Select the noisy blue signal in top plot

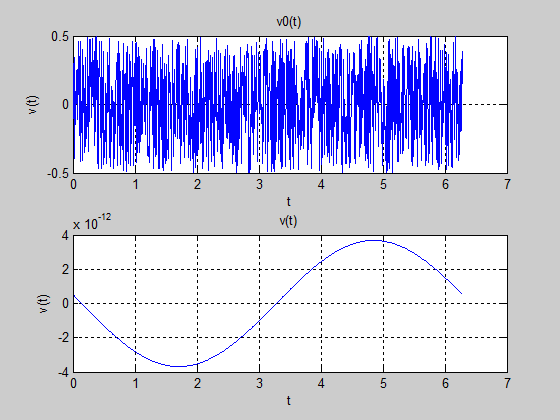coord(268,105)
